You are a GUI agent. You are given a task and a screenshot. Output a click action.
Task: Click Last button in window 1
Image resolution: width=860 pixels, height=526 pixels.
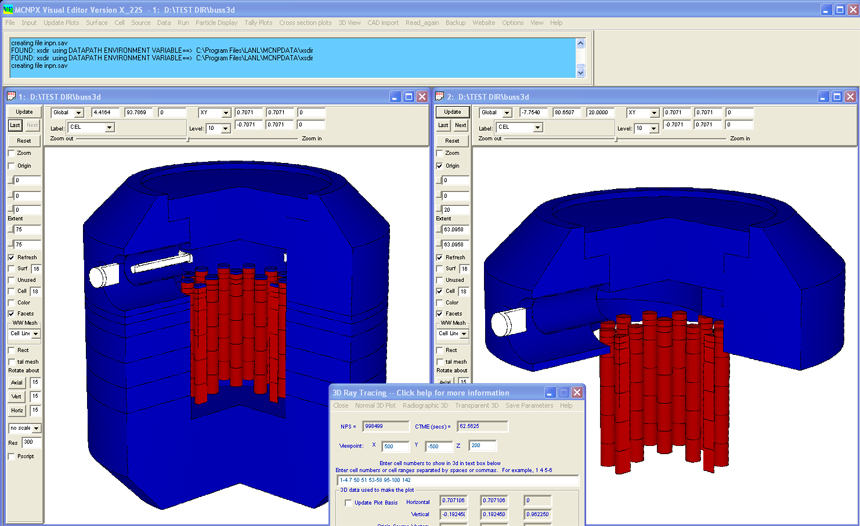pos(15,125)
